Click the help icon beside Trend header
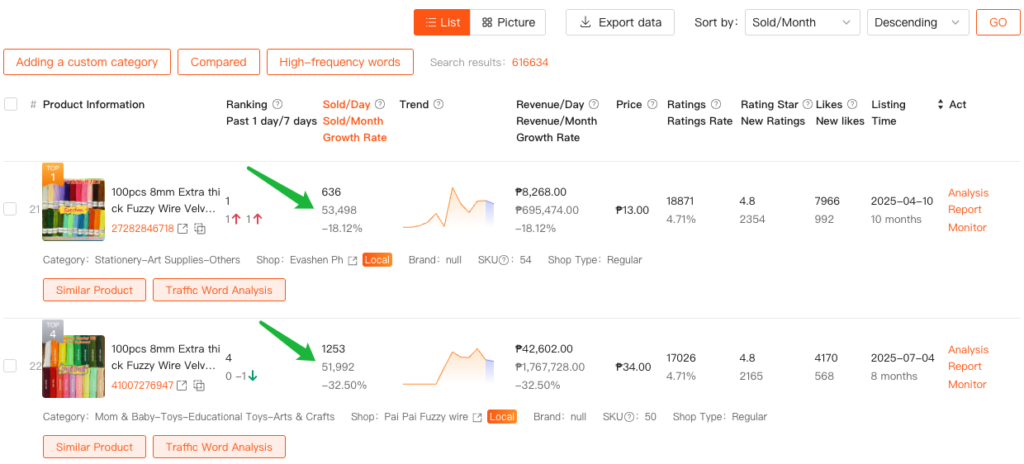 coord(439,105)
